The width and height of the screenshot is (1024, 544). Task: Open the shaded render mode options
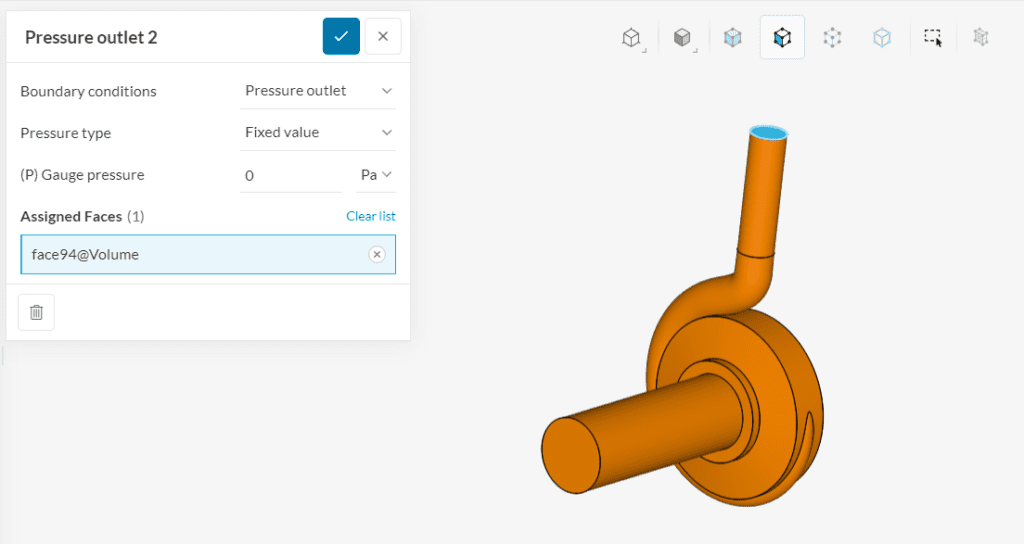tap(682, 38)
